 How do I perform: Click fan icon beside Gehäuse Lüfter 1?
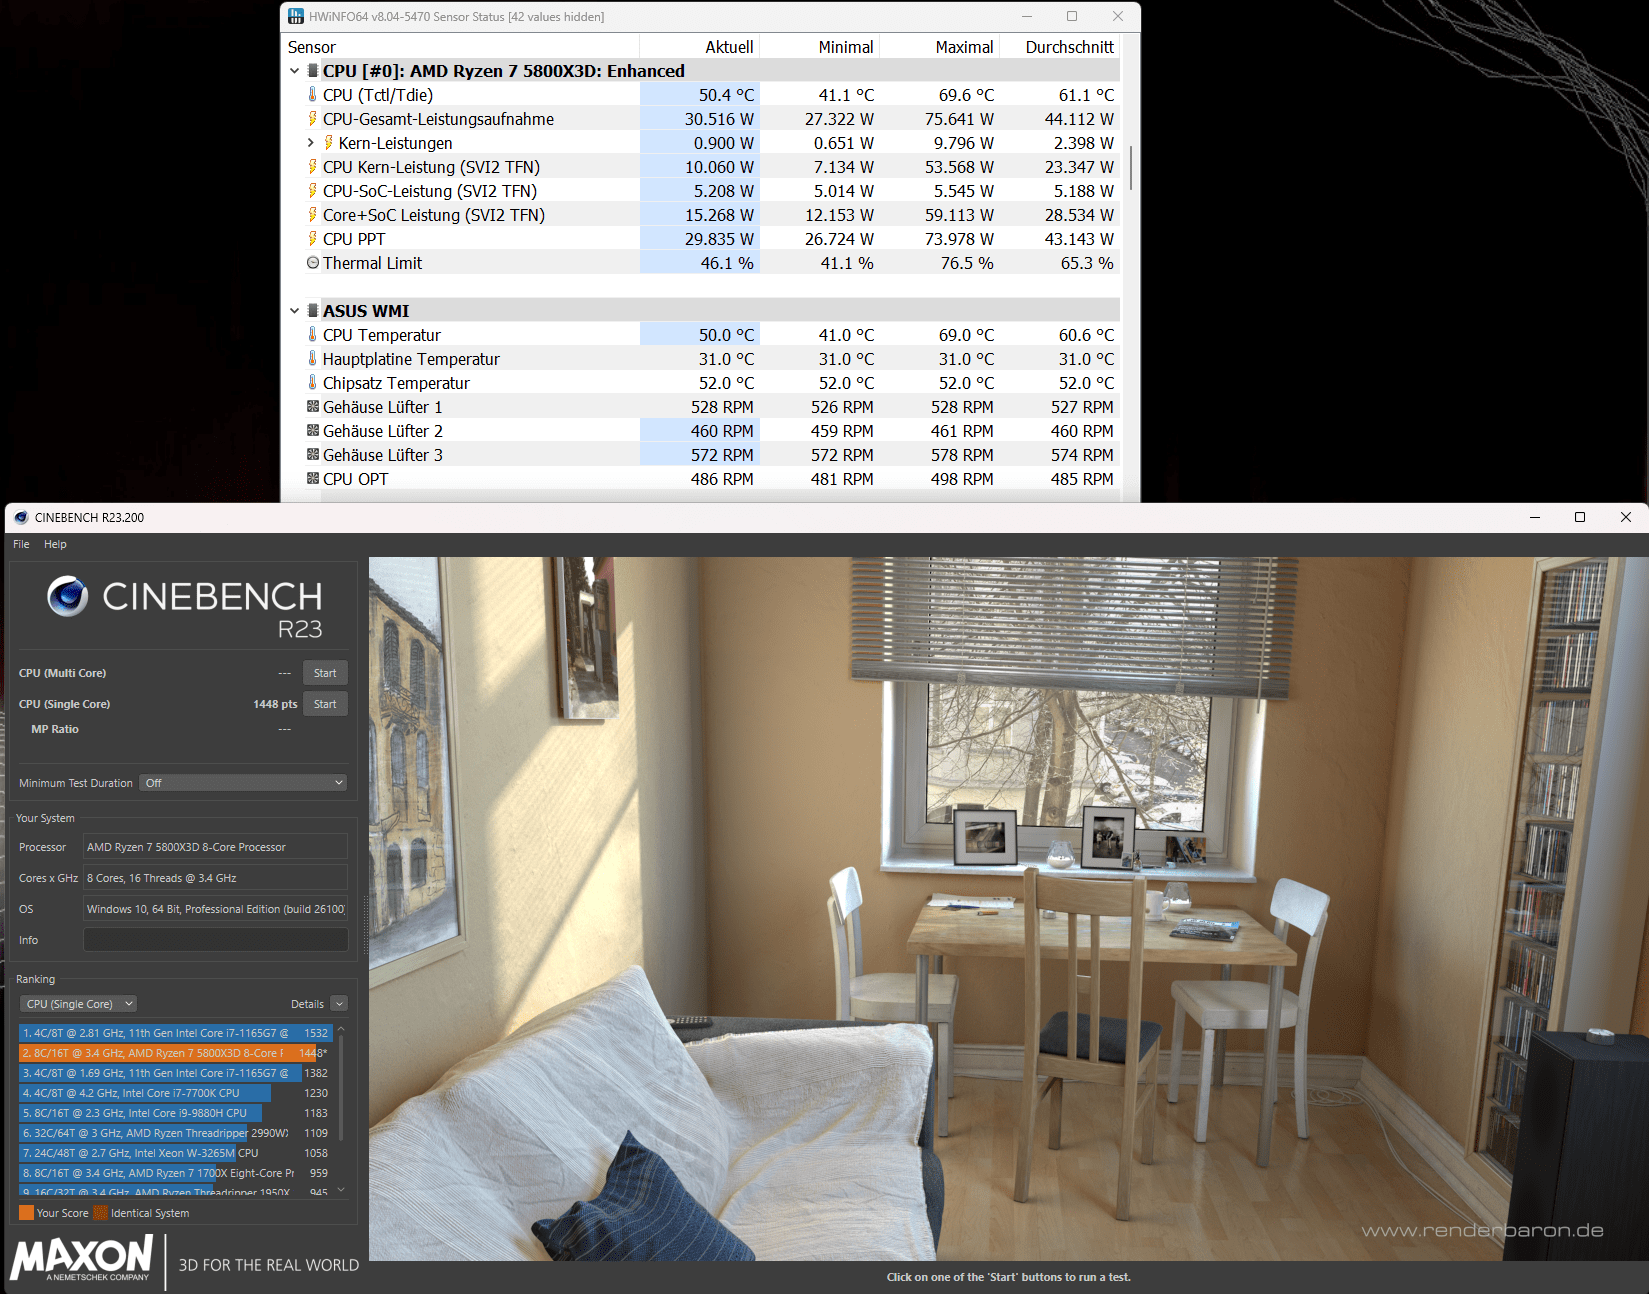coord(313,407)
